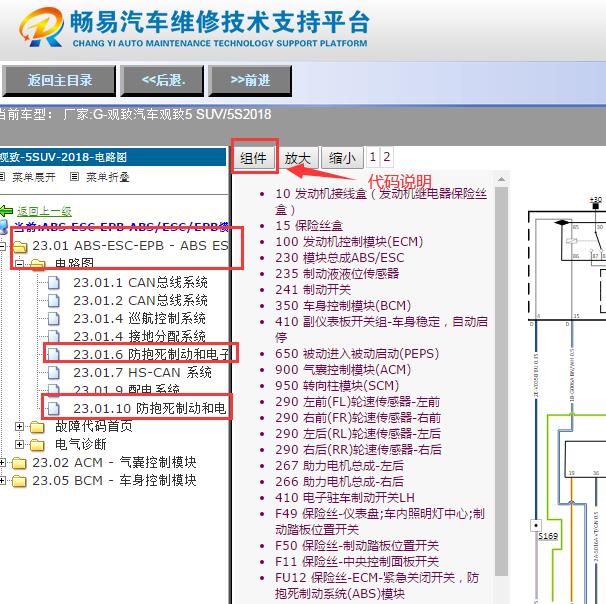Open 23.01.4 接地分配系统 diagram
This screenshot has height=604, width=606.
coord(140,336)
